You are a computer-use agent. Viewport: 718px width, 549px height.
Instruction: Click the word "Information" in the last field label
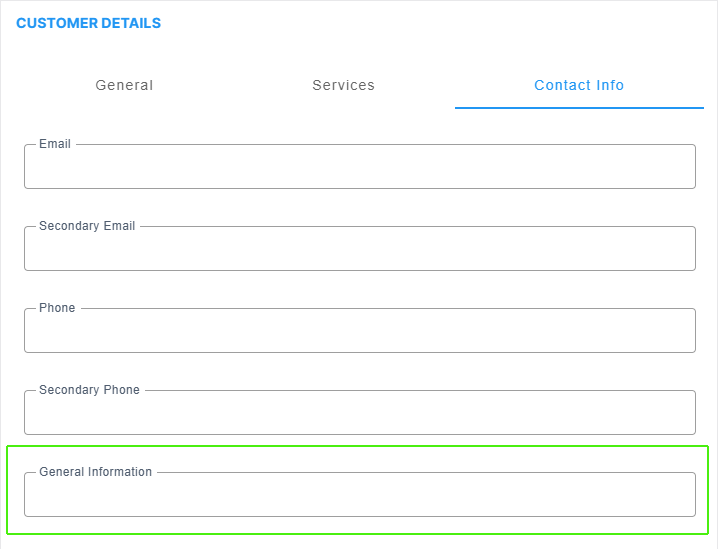click(120, 472)
